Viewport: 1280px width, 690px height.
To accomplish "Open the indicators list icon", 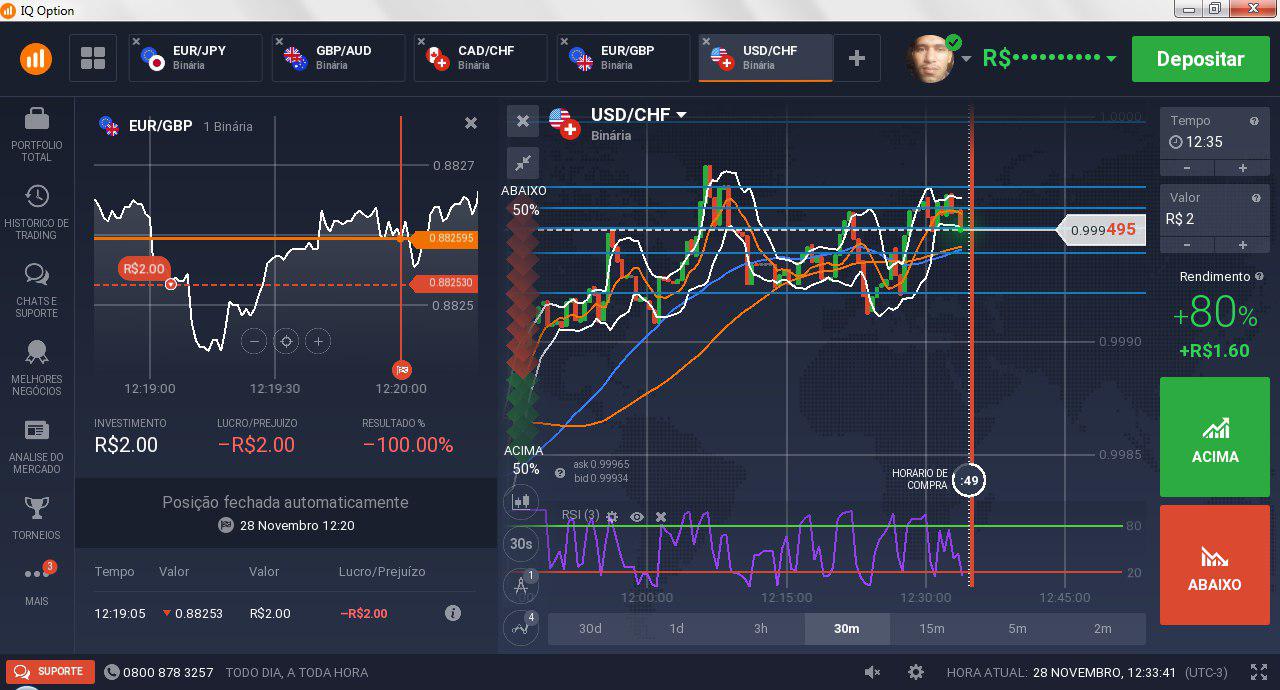I will click(x=521, y=627).
